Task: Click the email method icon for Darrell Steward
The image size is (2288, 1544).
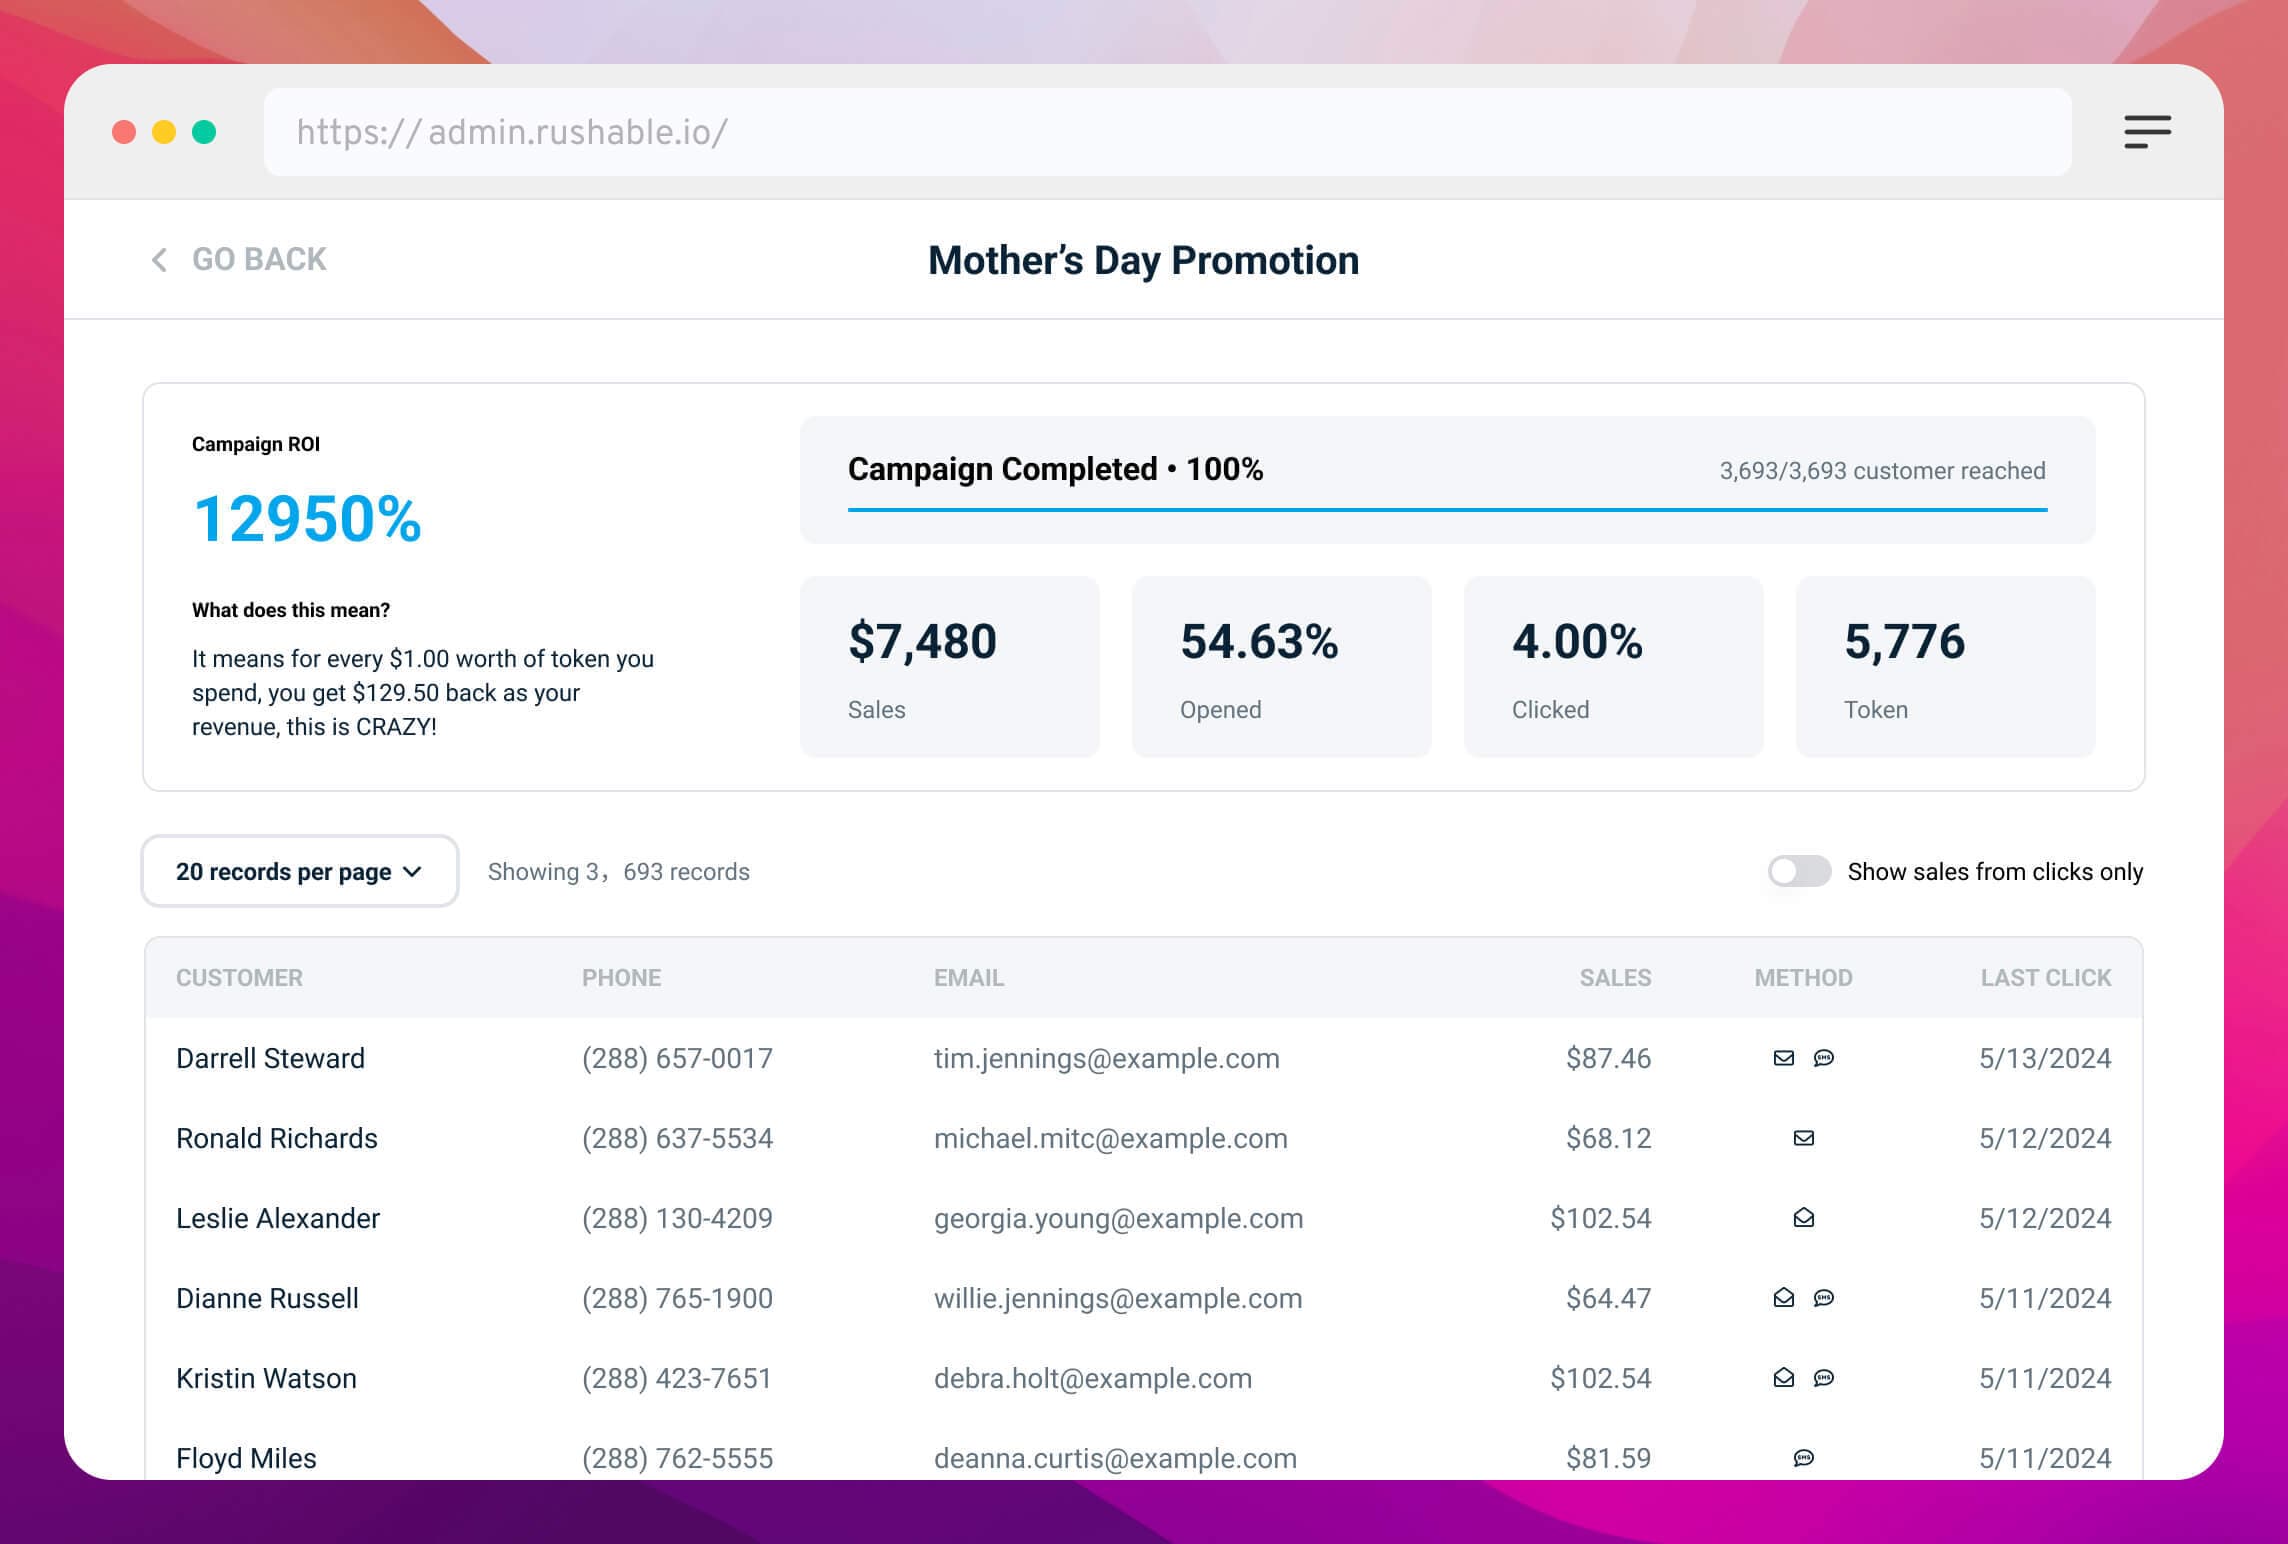Action: coord(1785,1058)
